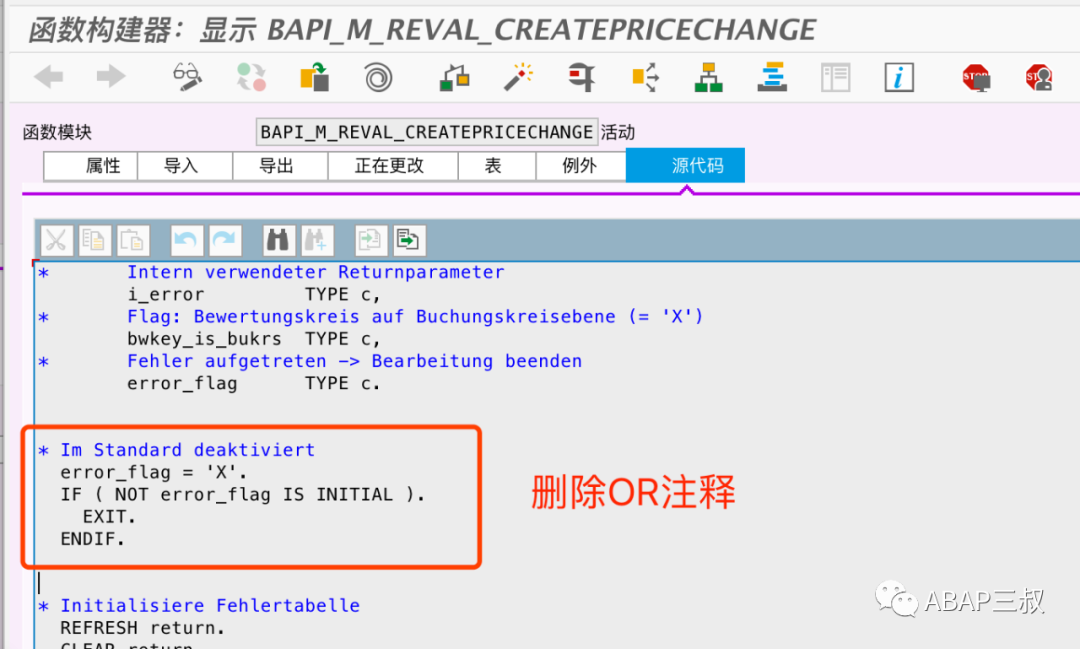Image resolution: width=1080 pixels, height=649 pixels.
Task: Set session breakpoint stop icon
Action: [976, 77]
